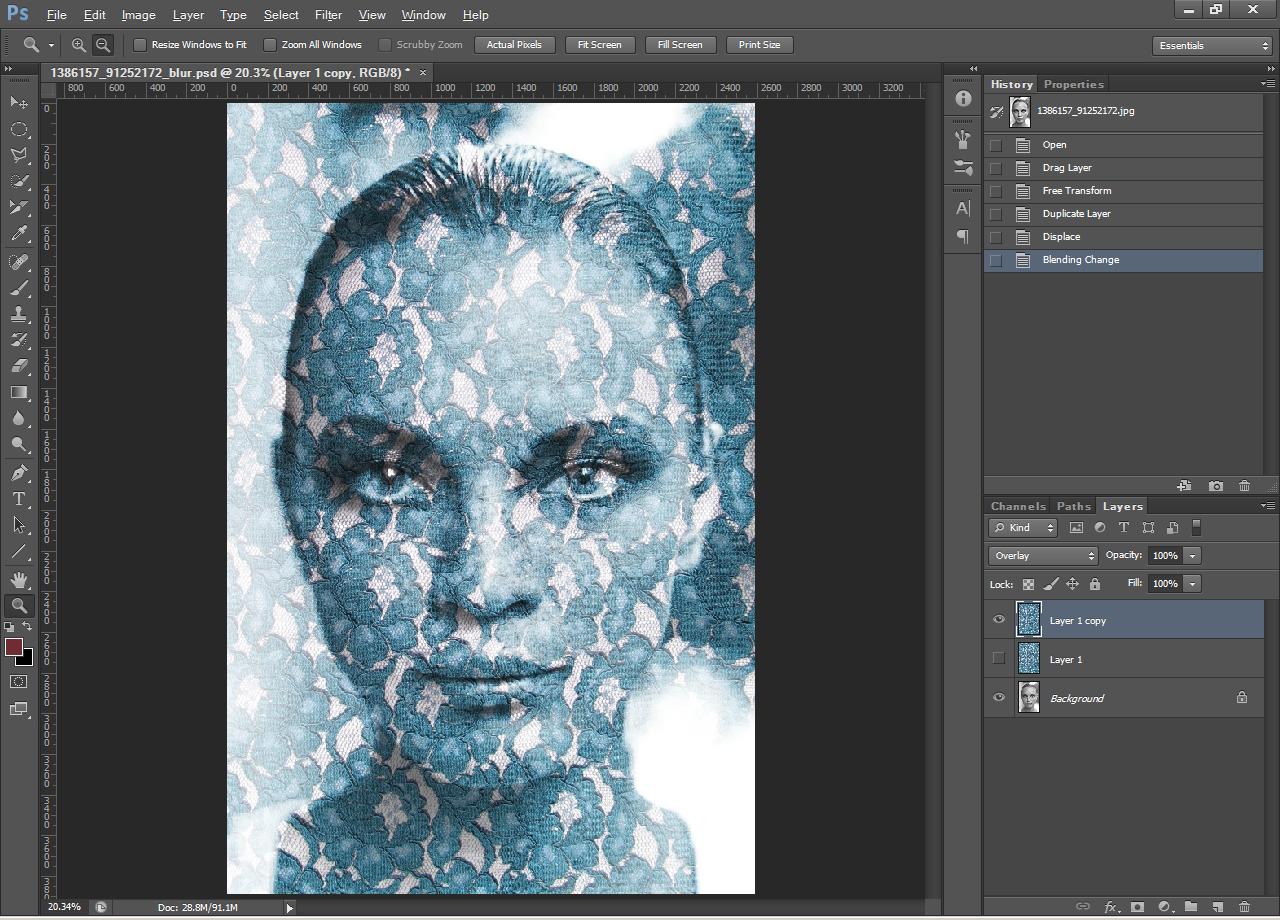
Task: Switch to the Channels tab
Action: [x=1017, y=506]
